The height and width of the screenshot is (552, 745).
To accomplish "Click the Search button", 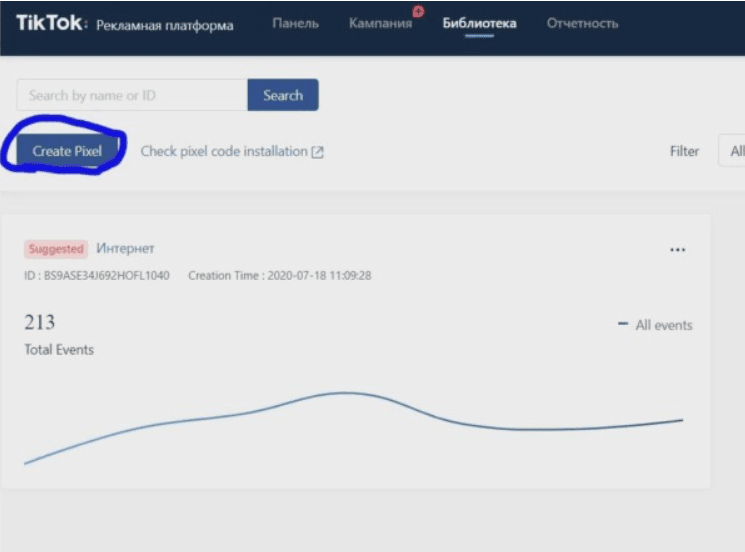I will (283, 95).
